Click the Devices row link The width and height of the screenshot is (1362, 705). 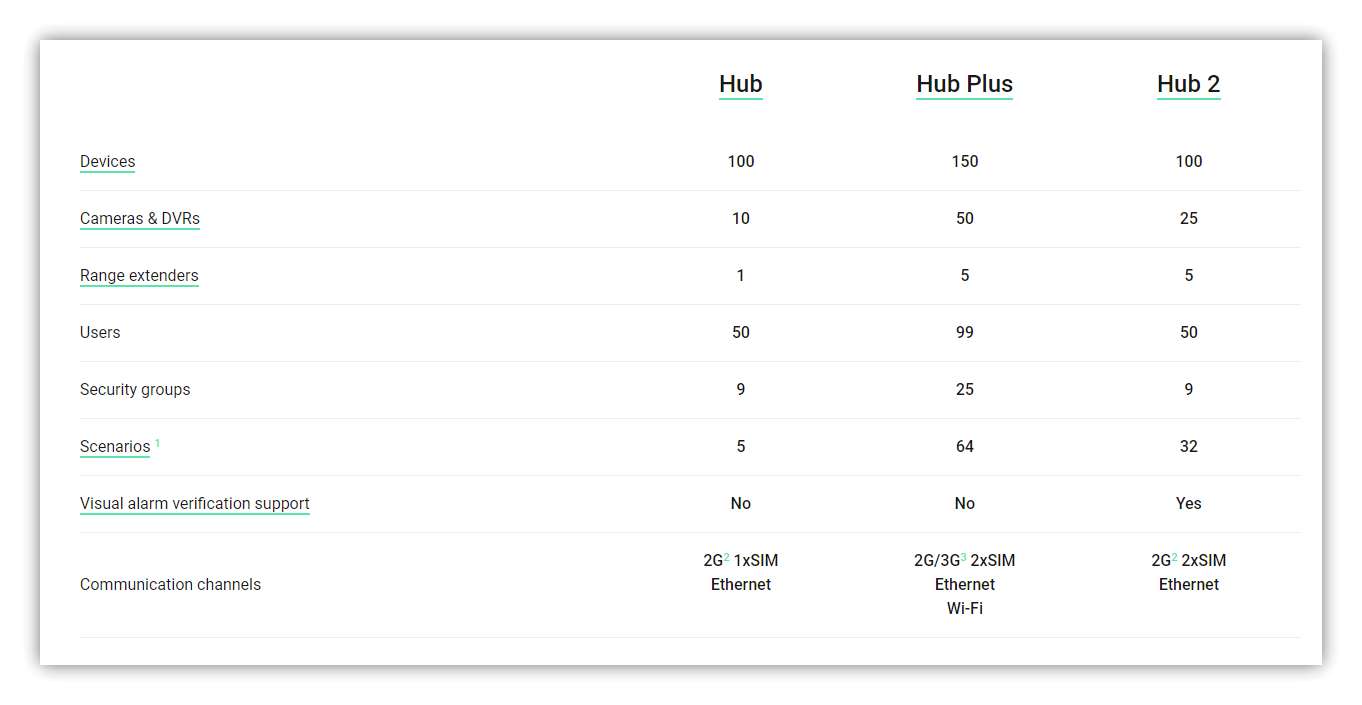pyautogui.click(x=107, y=161)
